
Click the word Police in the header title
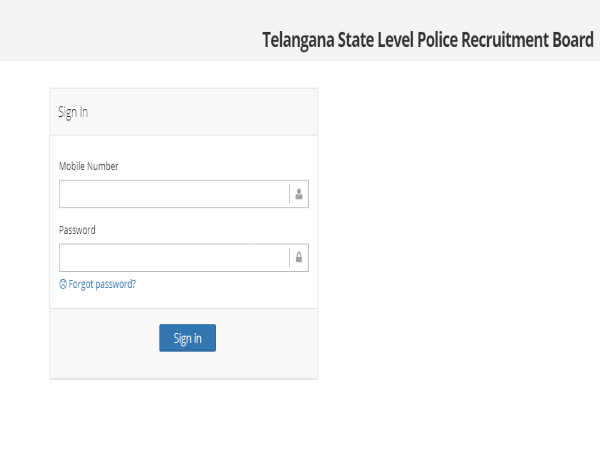click(x=437, y=39)
